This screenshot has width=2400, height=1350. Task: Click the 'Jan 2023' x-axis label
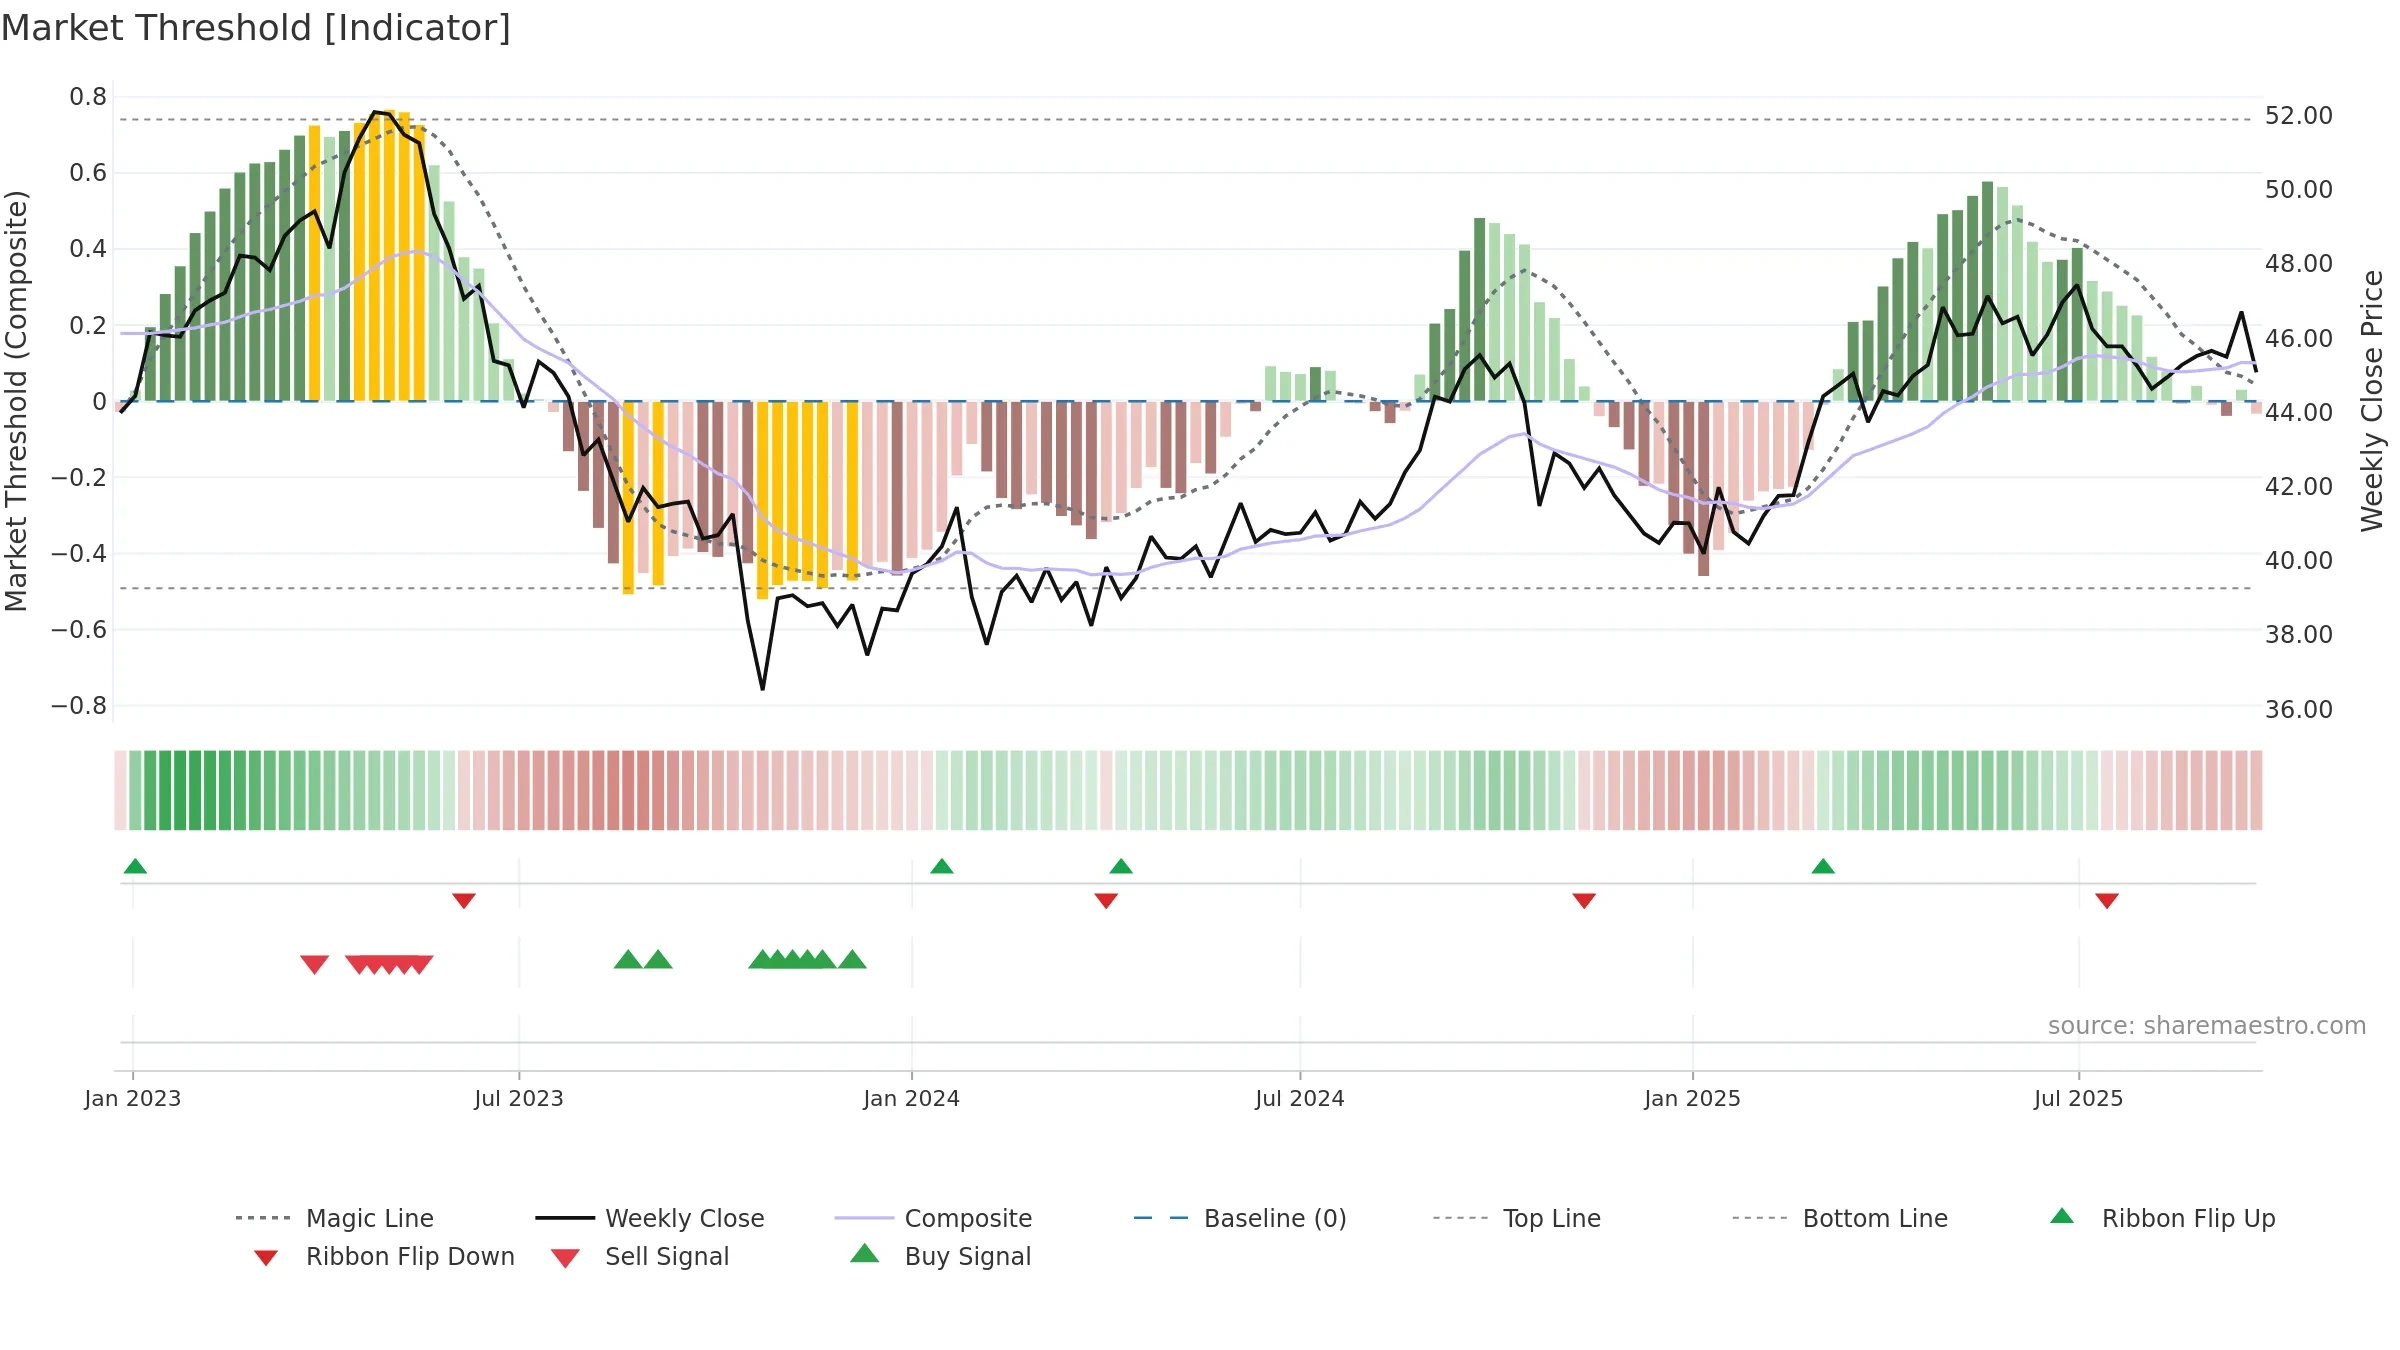pyautogui.click(x=133, y=1099)
